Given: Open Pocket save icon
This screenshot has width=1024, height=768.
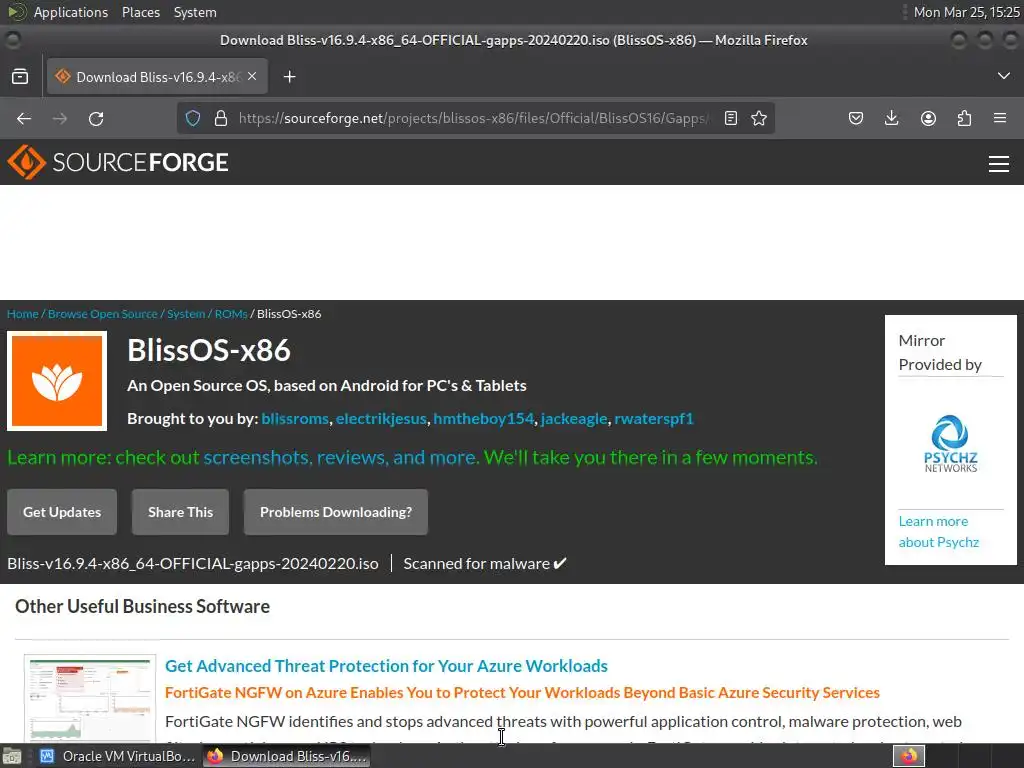Looking at the screenshot, I should [856, 118].
